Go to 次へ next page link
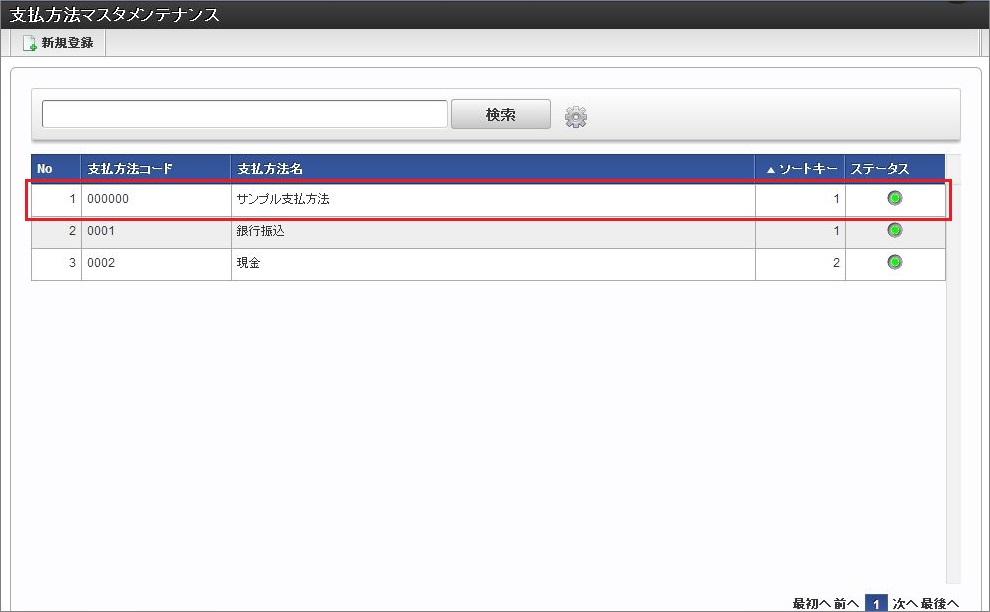Screen dimensions: 990x612 pyautogui.click(x=905, y=604)
